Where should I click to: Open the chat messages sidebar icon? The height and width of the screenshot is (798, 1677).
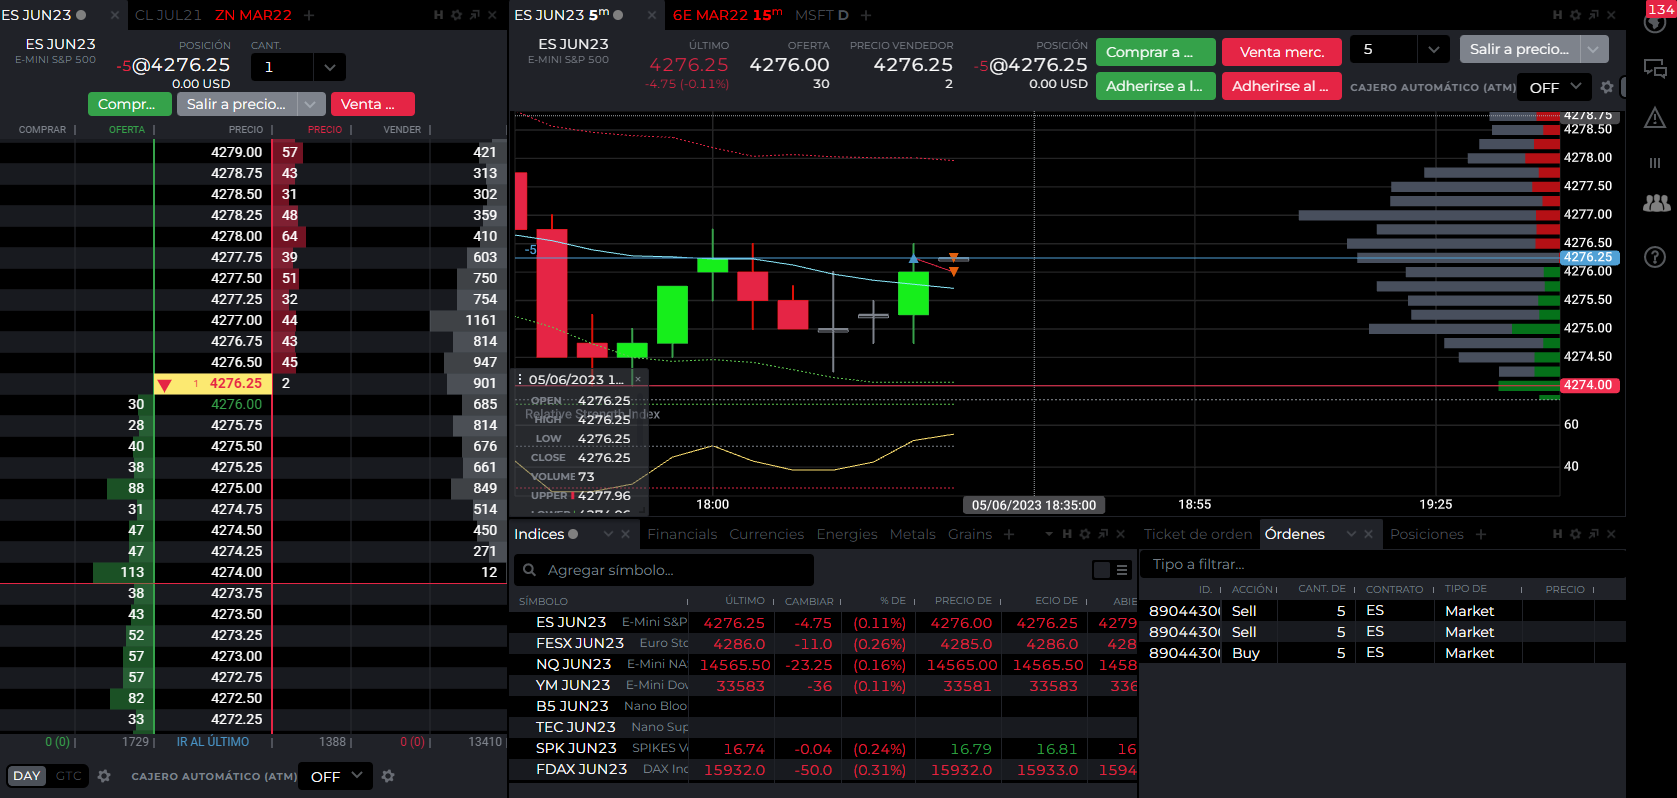[1655, 69]
